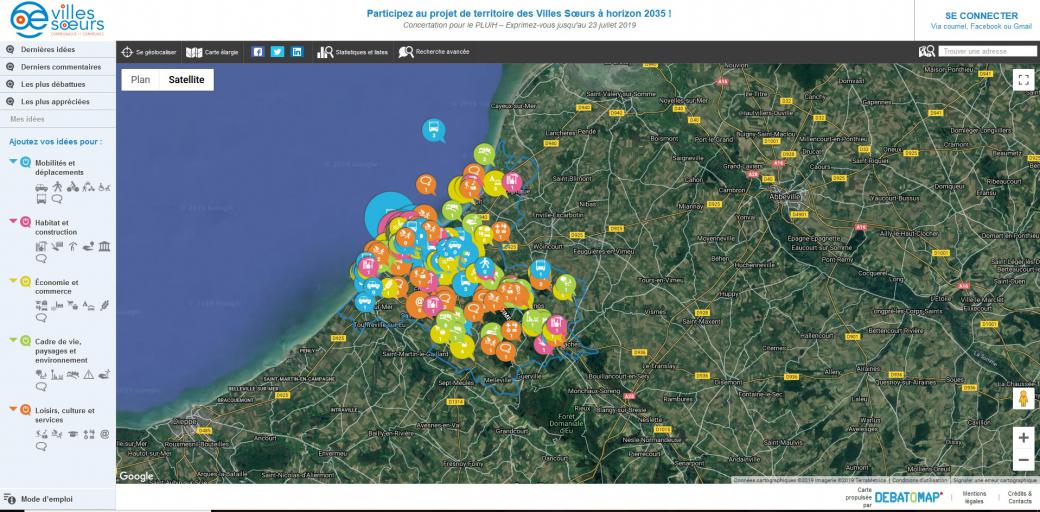Choose the bicycle icon under Mobilités et déplacements
Image resolution: width=1040 pixels, height=512 pixels.
coord(73,187)
